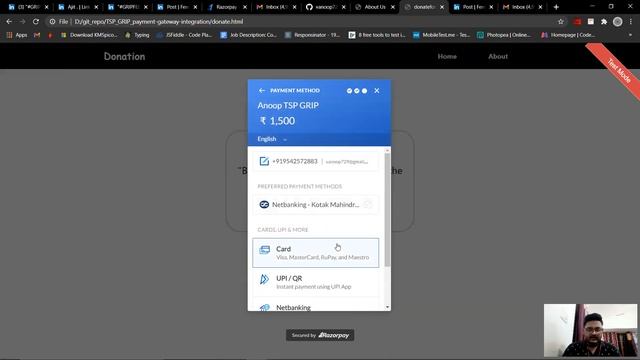Close the Apt | Lin LinkedIn tab
640x360 pixels.
coord(96,7)
